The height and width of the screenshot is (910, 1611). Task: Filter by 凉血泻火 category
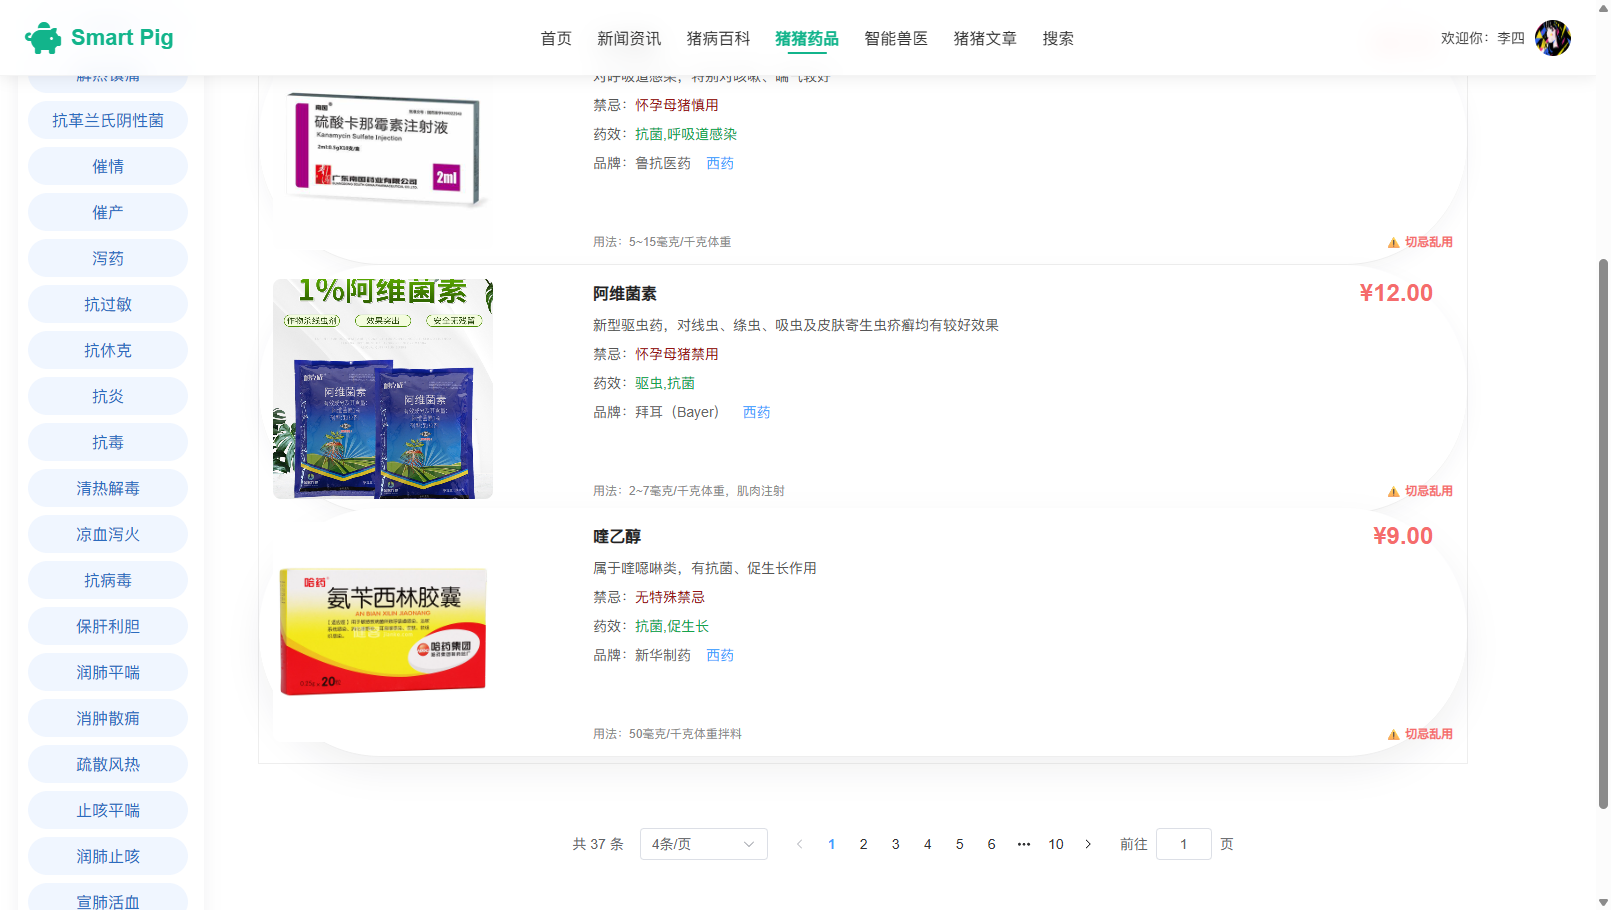click(x=108, y=534)
